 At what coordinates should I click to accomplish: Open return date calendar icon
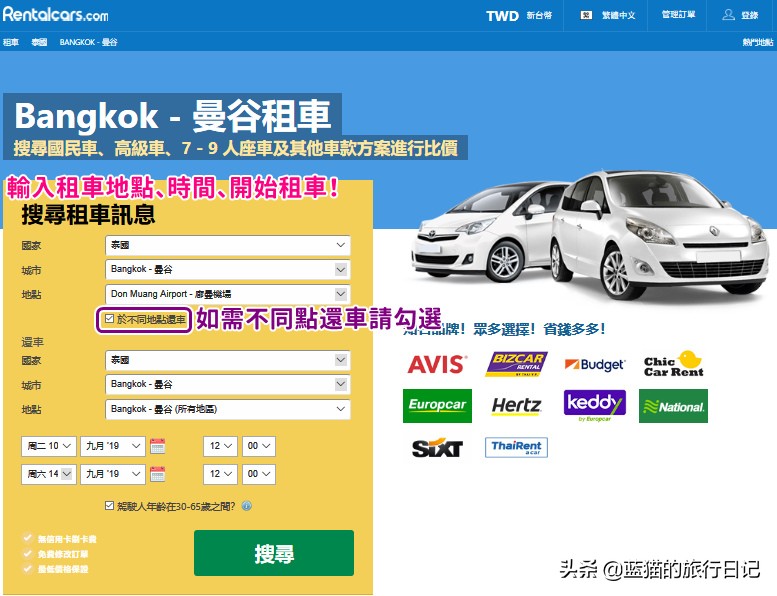pos(158,474)
